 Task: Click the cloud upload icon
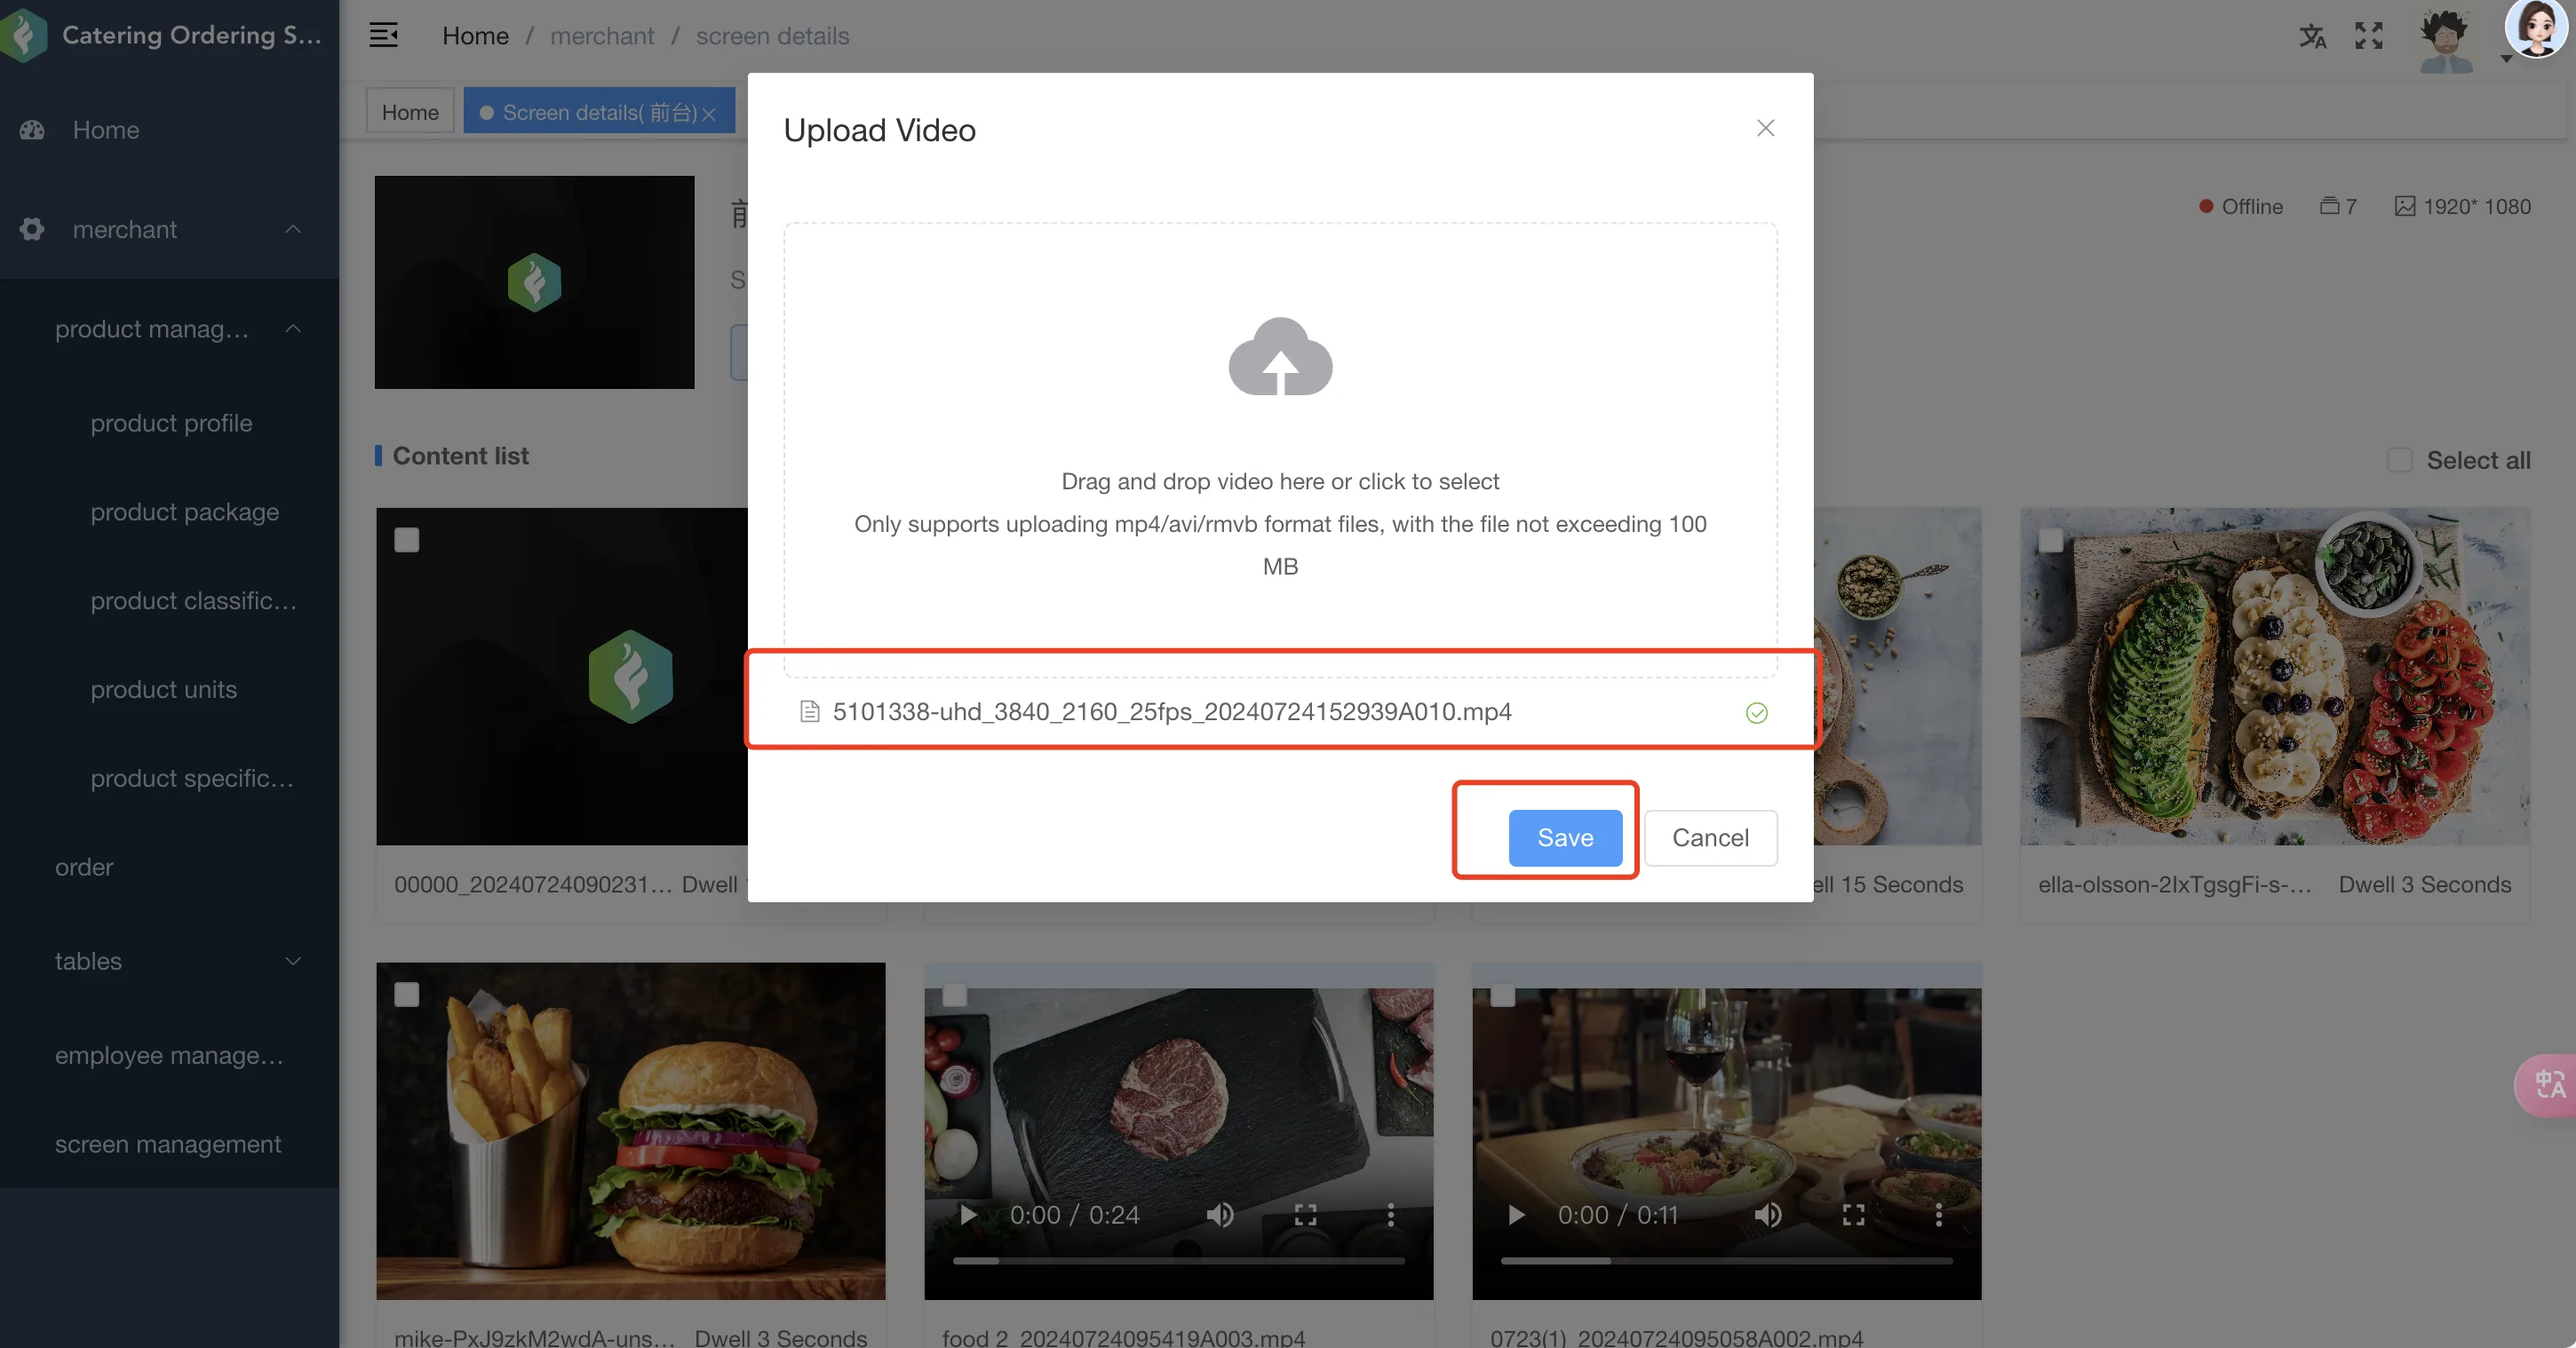coord(1280,357)
